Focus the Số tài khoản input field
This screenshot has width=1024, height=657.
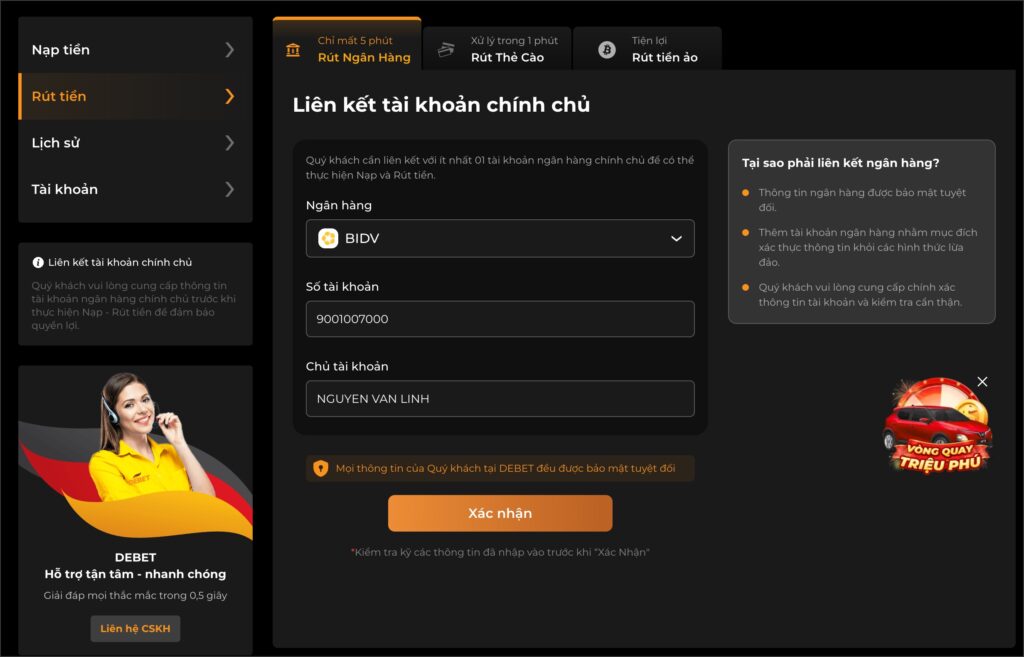pyautogui.click(x=500, y=319)
